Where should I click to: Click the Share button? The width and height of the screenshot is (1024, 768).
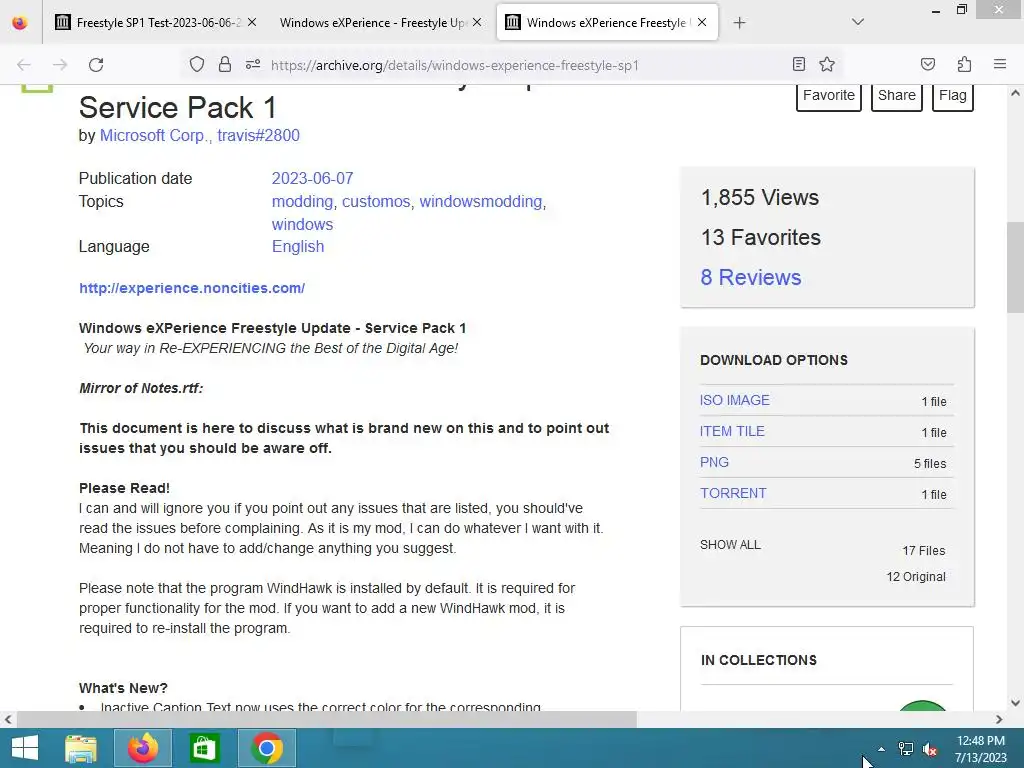click(x=897, y=96)
